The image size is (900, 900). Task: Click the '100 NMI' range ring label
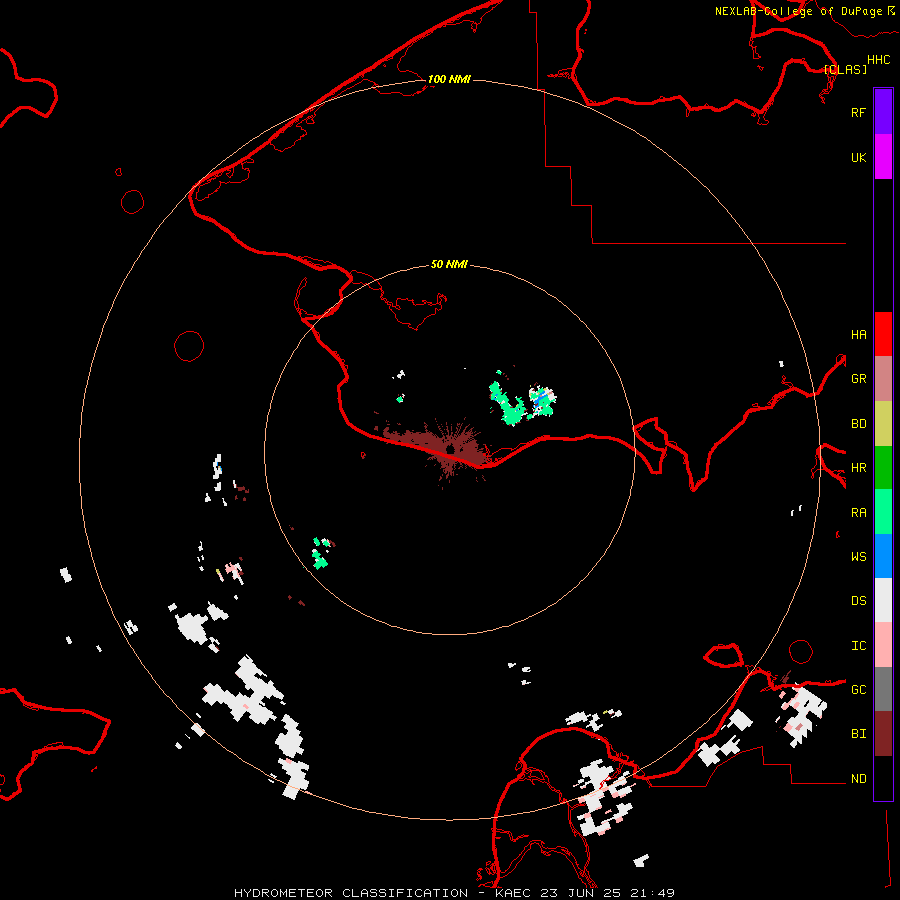click(x=449, y=79)
